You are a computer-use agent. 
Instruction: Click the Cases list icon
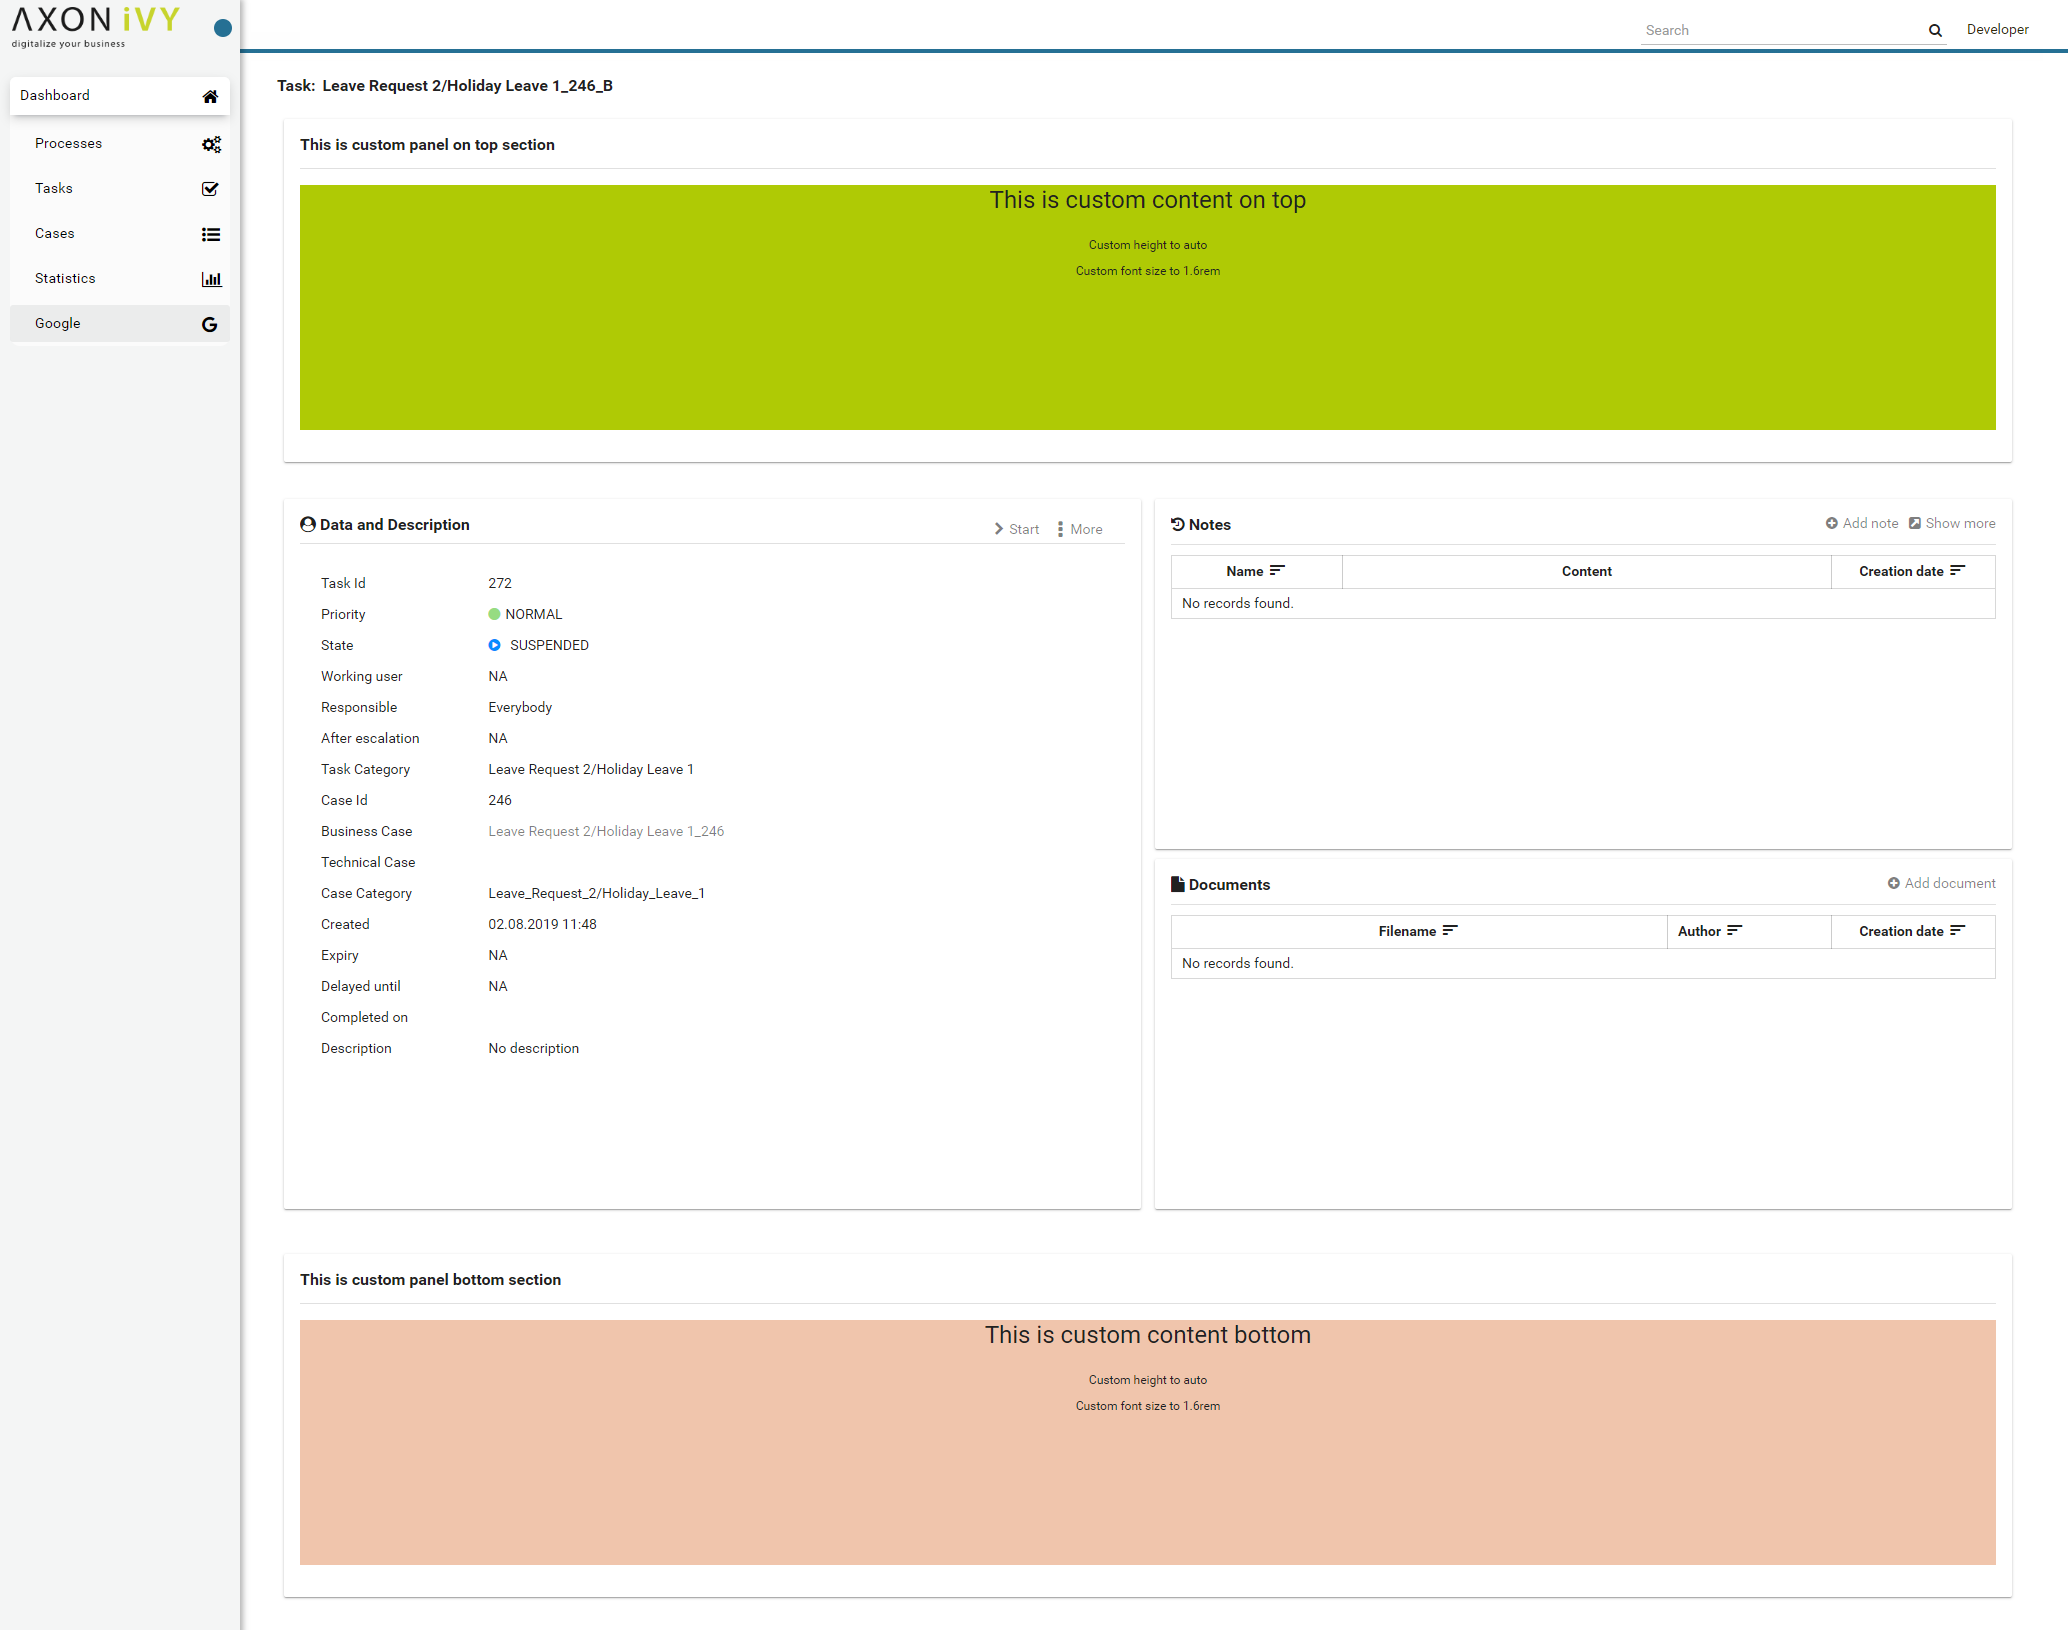point(211,234)
